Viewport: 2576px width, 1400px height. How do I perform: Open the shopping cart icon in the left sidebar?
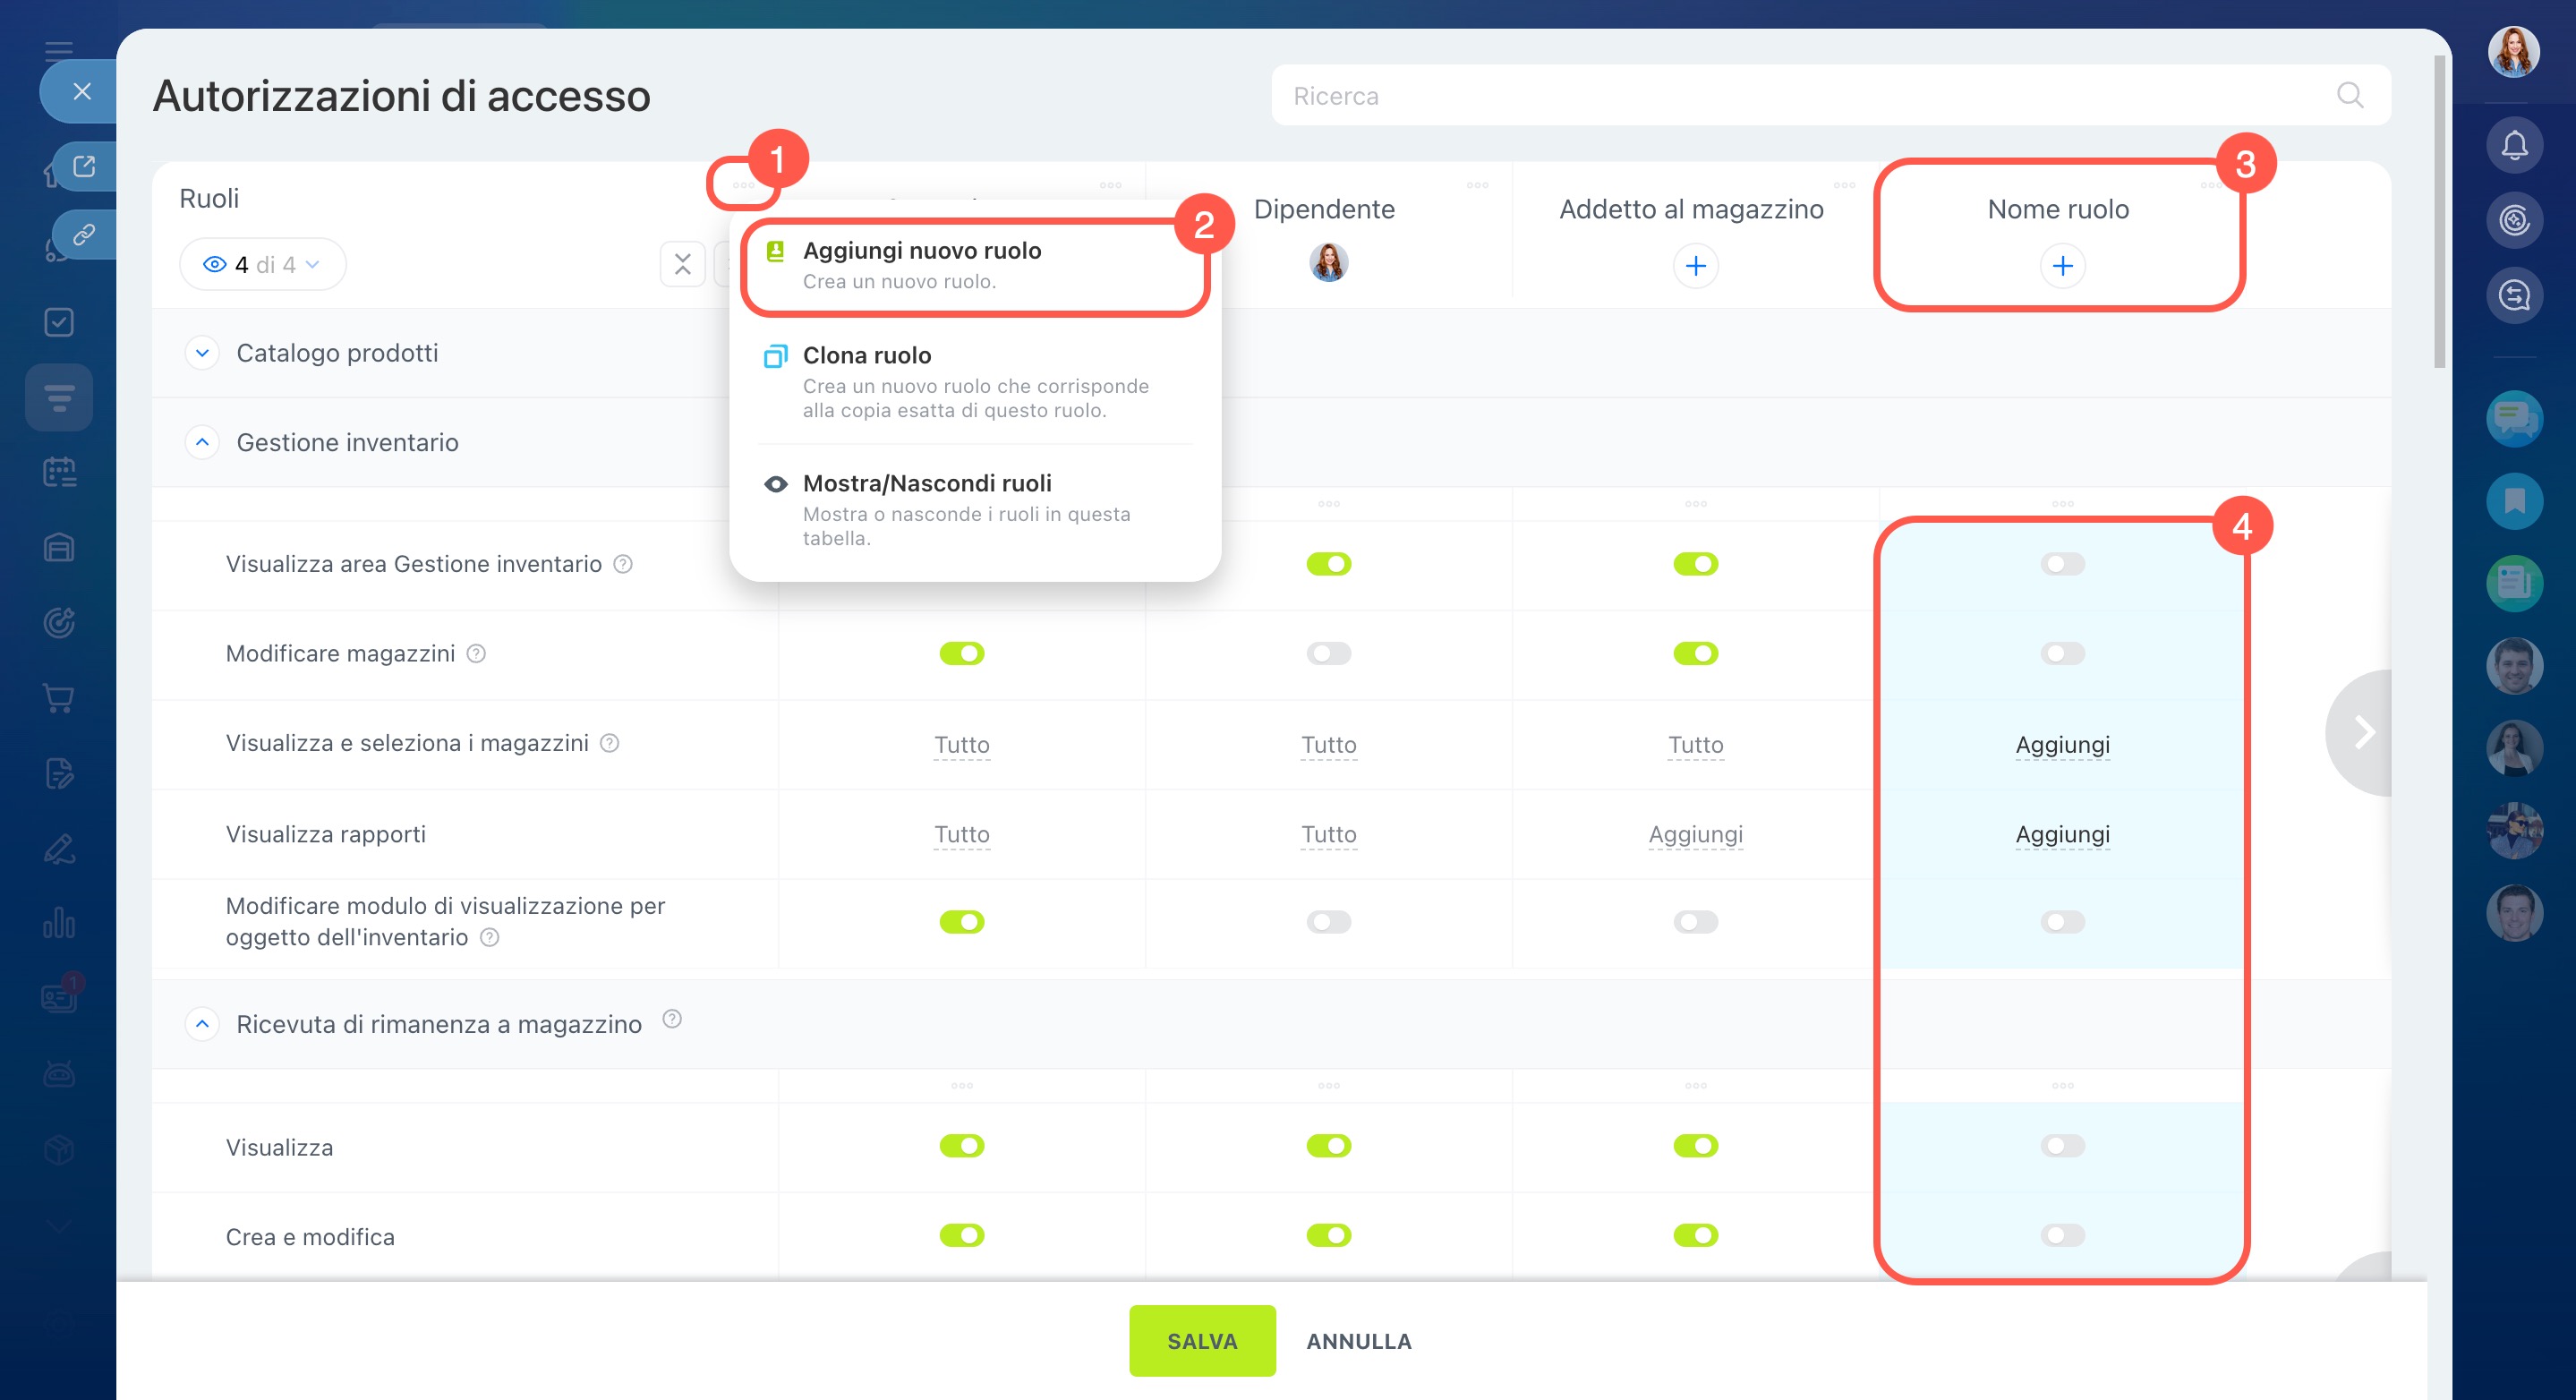[x=59, y=698]
